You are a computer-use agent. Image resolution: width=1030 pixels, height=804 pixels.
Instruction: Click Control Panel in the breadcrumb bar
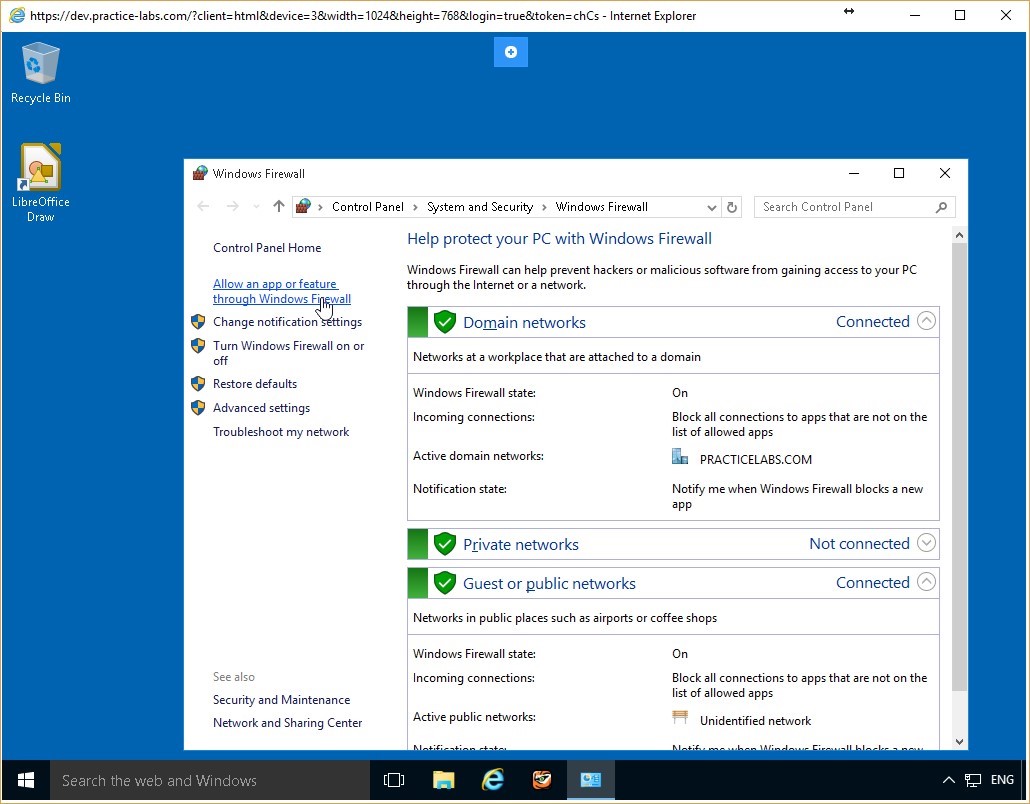pos(366,207)
